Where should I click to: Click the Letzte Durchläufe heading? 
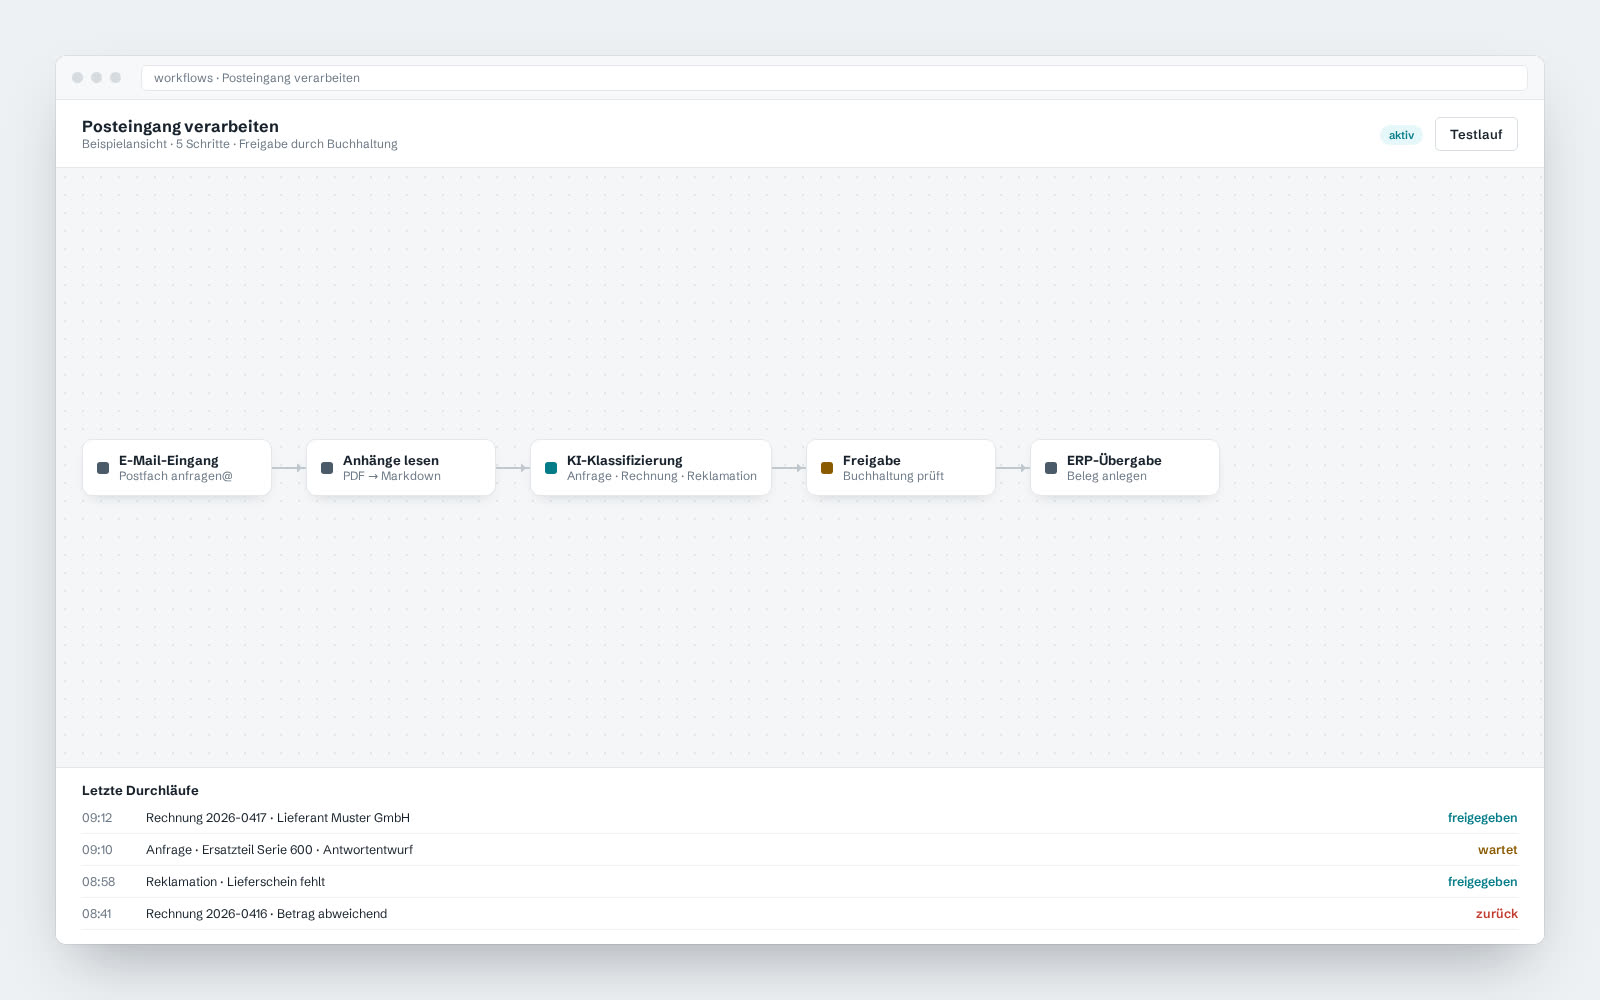140,790
